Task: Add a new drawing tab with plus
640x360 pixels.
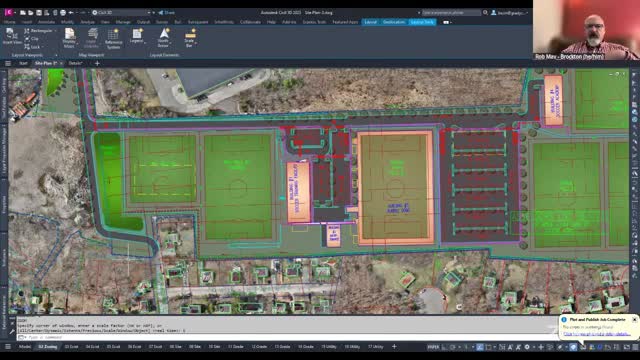Action: click(97, 63)
